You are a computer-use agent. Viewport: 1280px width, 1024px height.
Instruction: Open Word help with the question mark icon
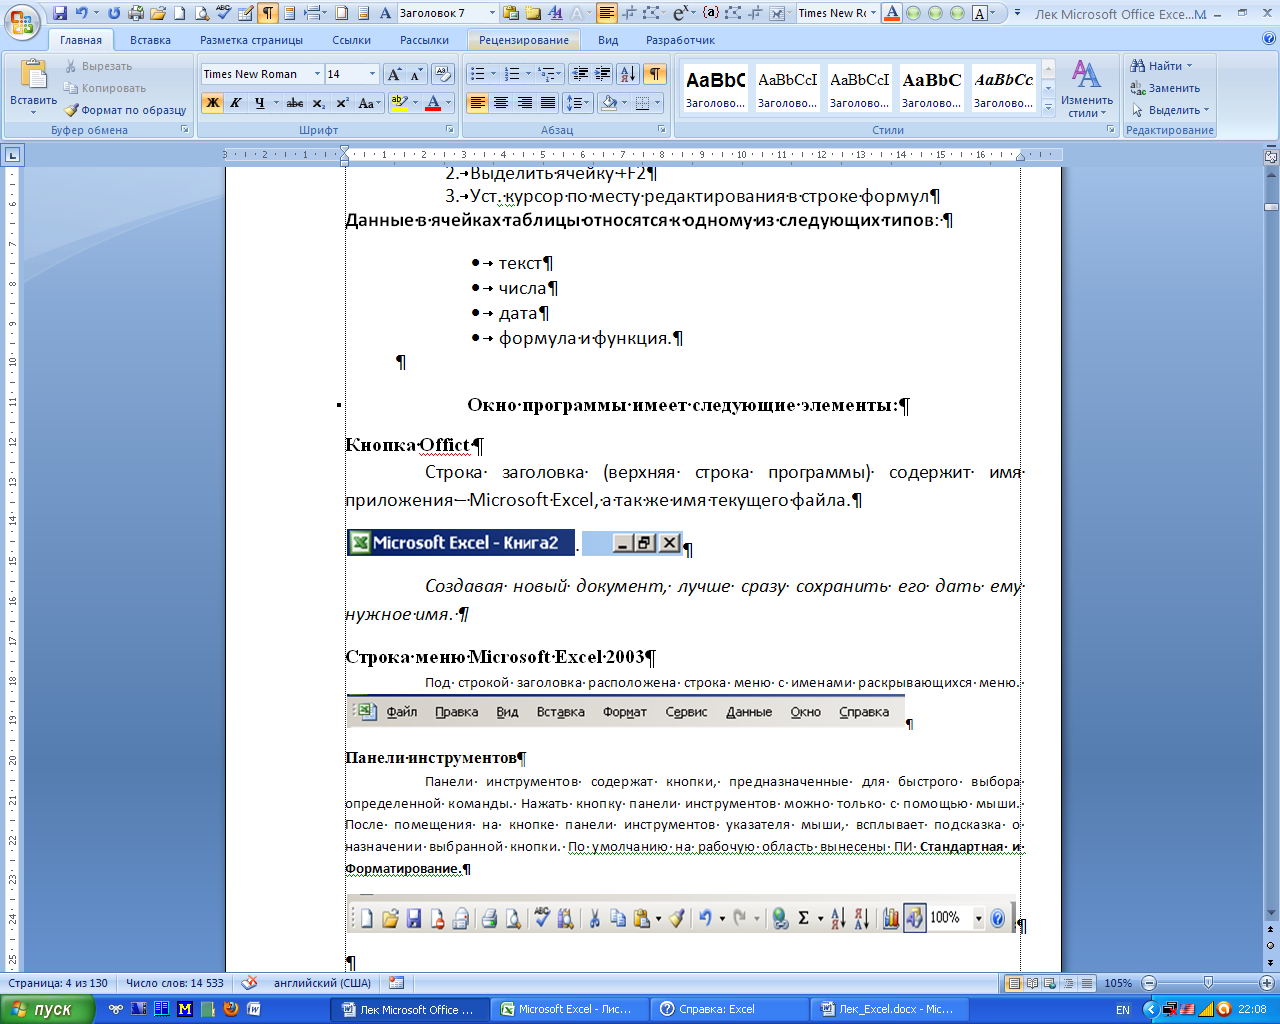tap(1269, 40)
